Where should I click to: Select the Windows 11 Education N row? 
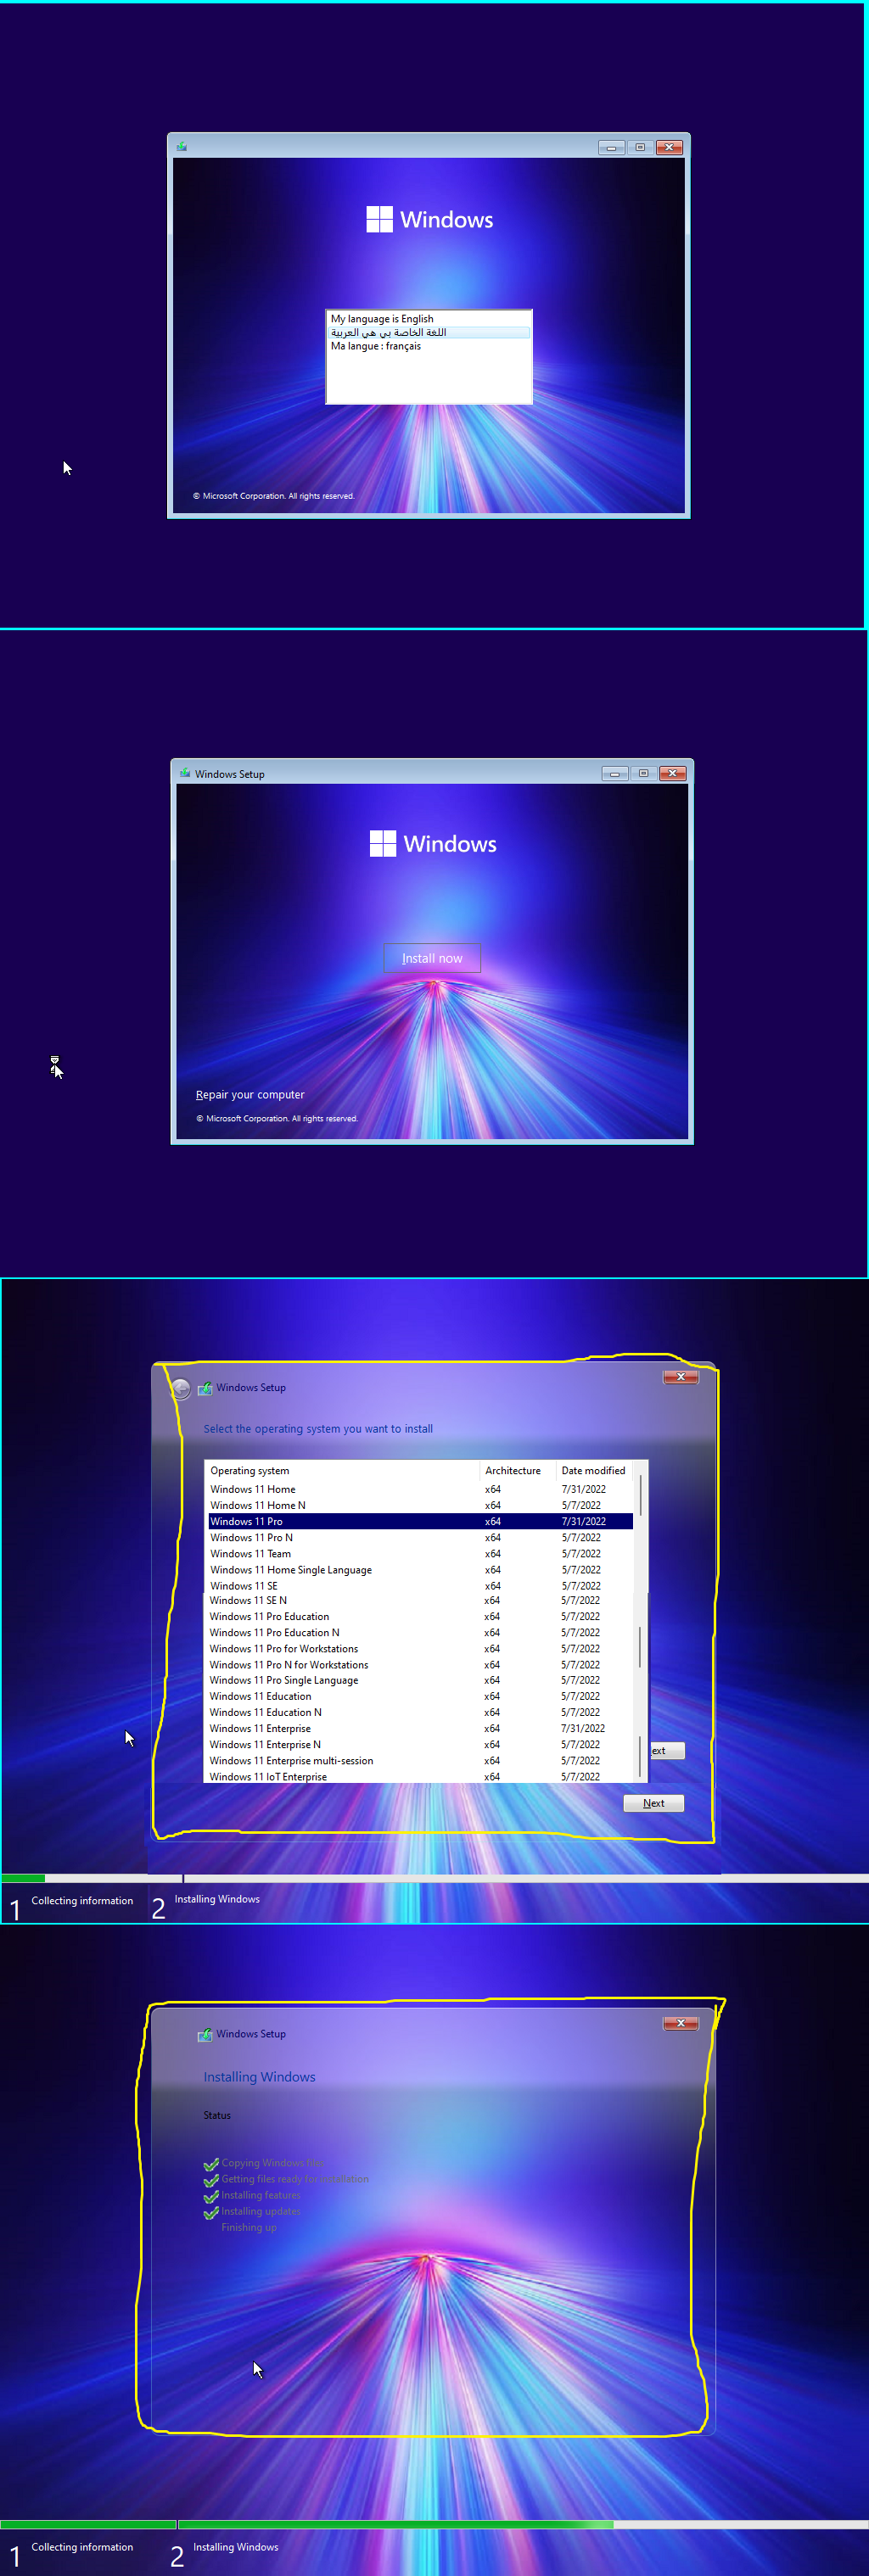[x=420, y=1713]
